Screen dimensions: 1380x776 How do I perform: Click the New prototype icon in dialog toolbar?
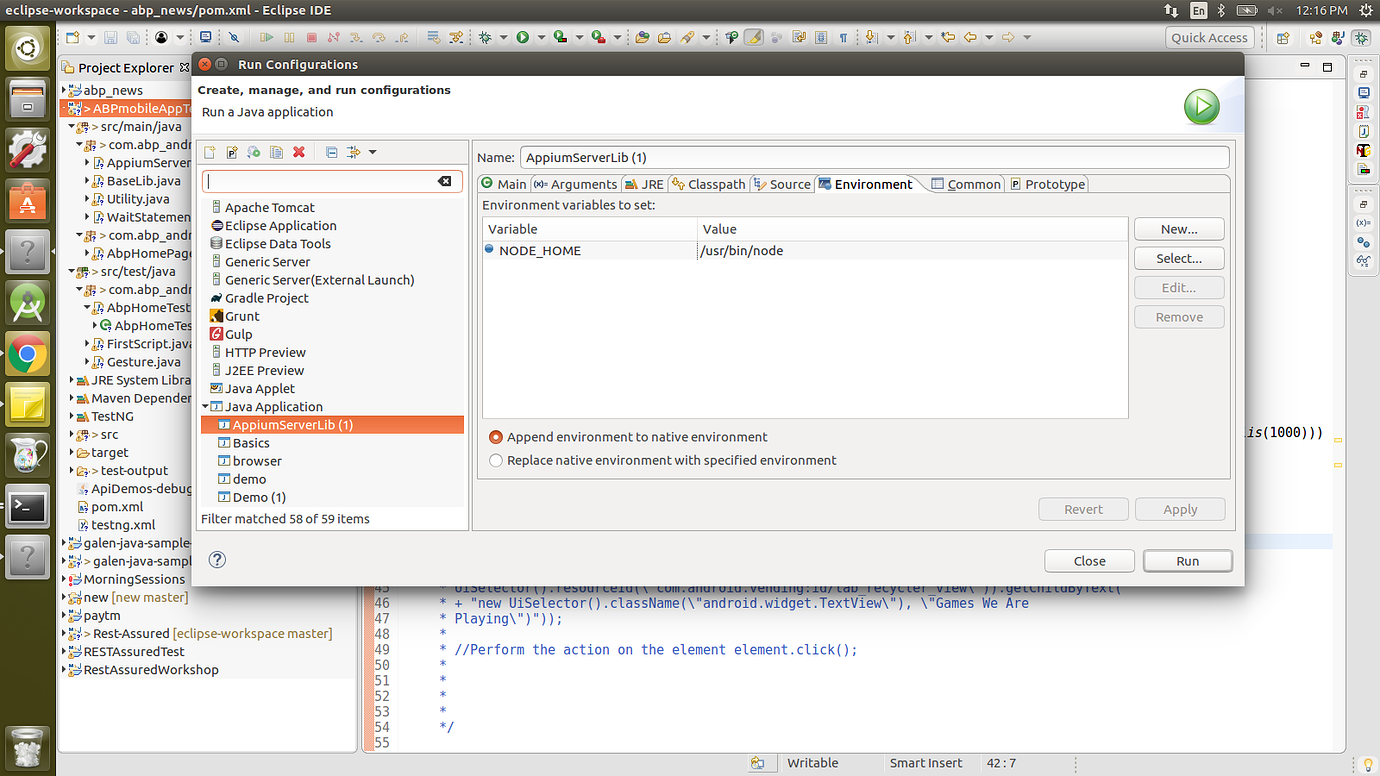tap(232, 152)
